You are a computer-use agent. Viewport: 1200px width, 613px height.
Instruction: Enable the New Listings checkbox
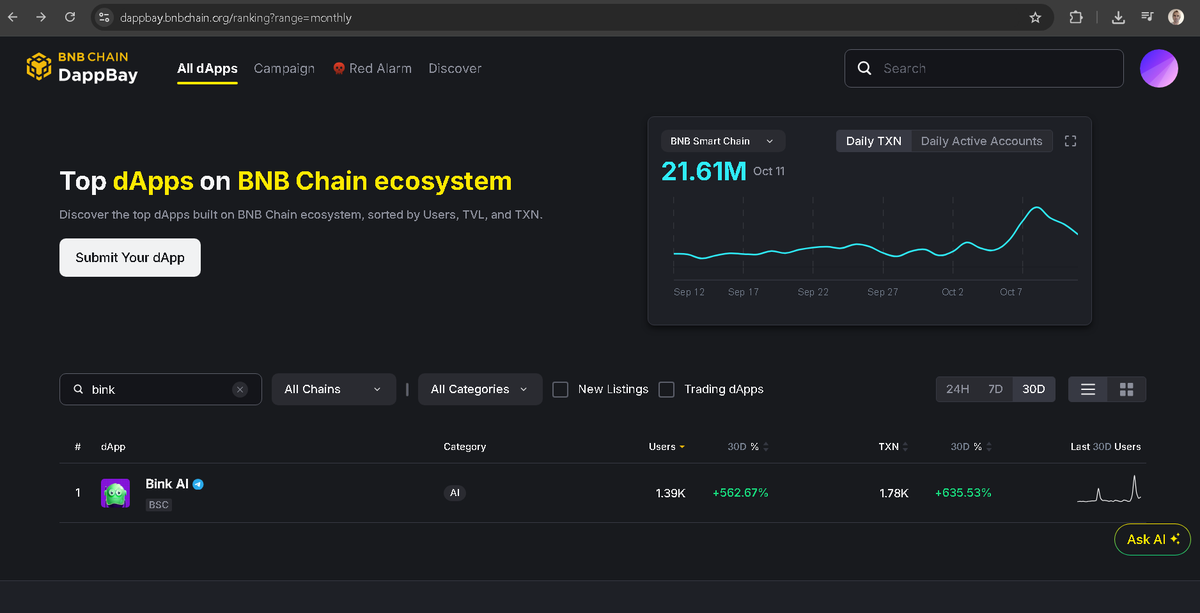point(560,389)
